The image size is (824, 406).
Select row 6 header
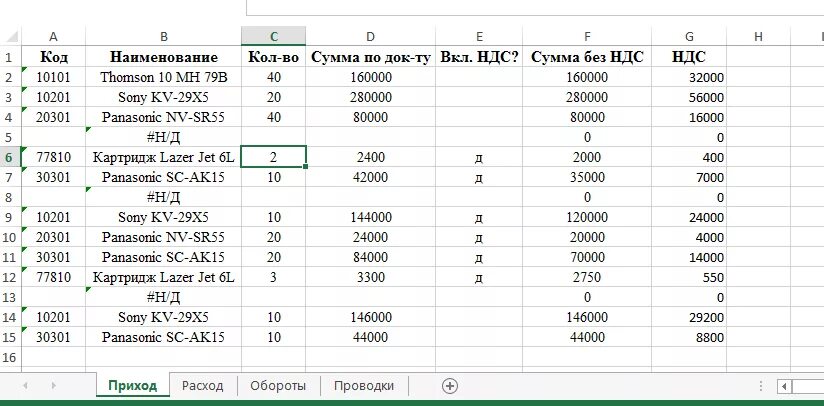(11, 158)
